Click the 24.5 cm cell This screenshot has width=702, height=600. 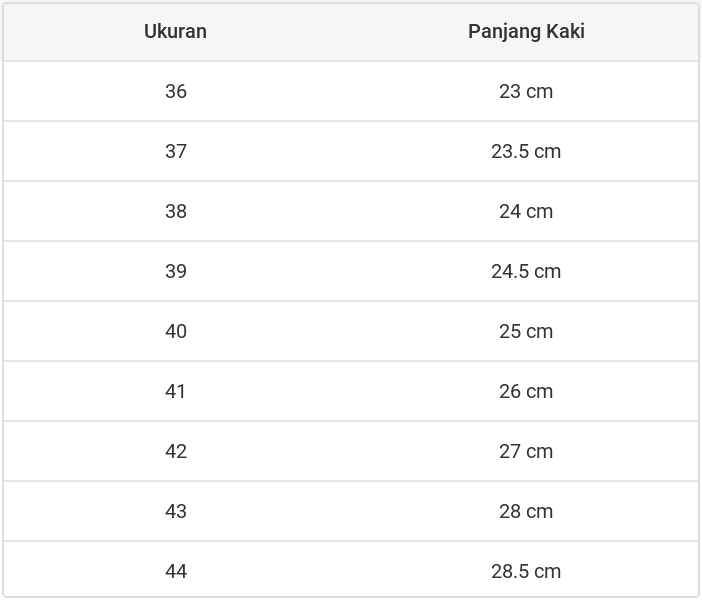tap(526, 271)
